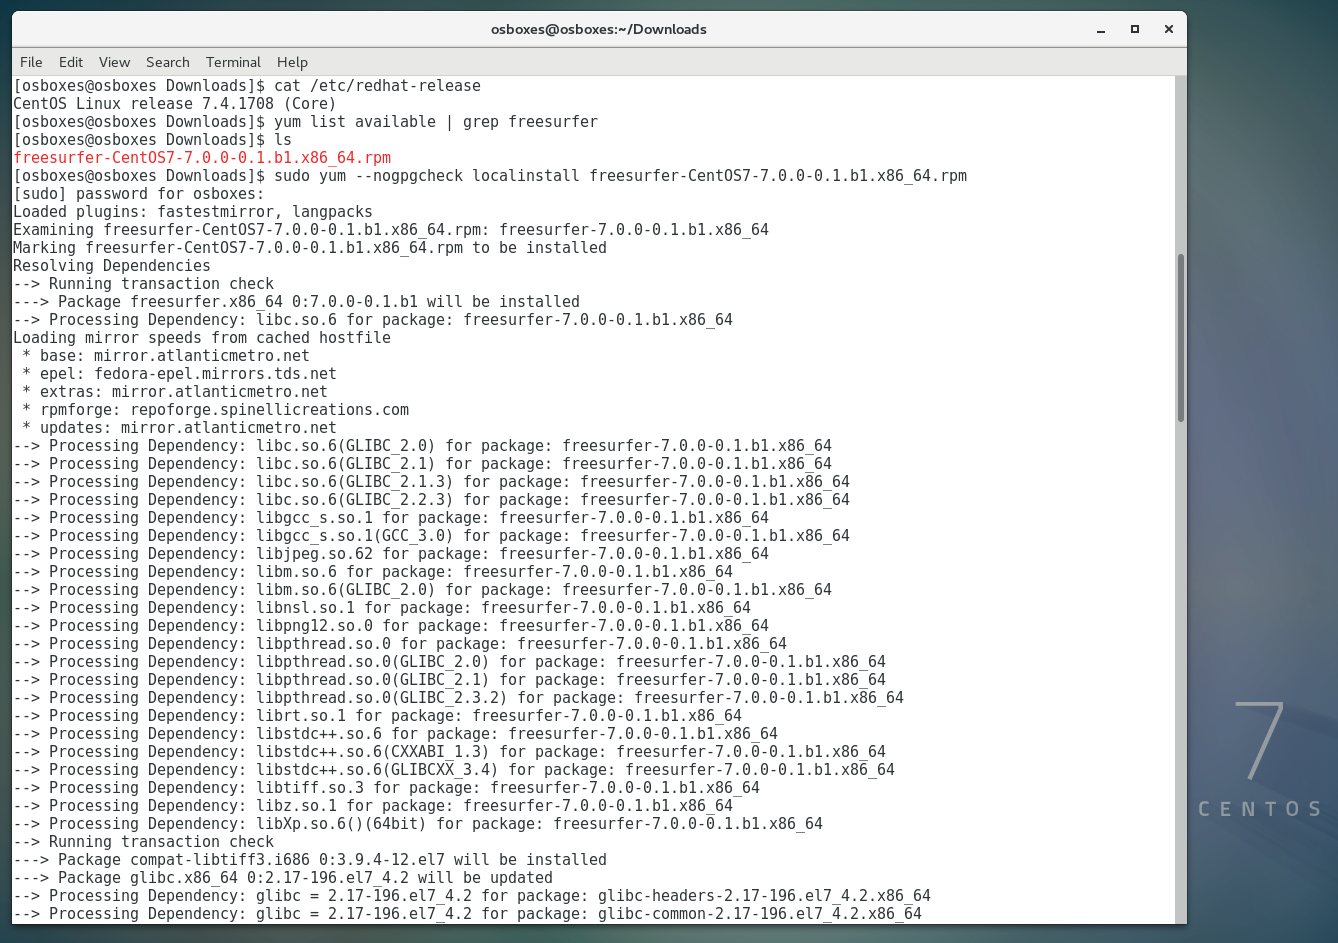Image resolution: width=1338 pixels, height=943 pixels.
Task: Close the terminal window
Action: coord(1168,29)
